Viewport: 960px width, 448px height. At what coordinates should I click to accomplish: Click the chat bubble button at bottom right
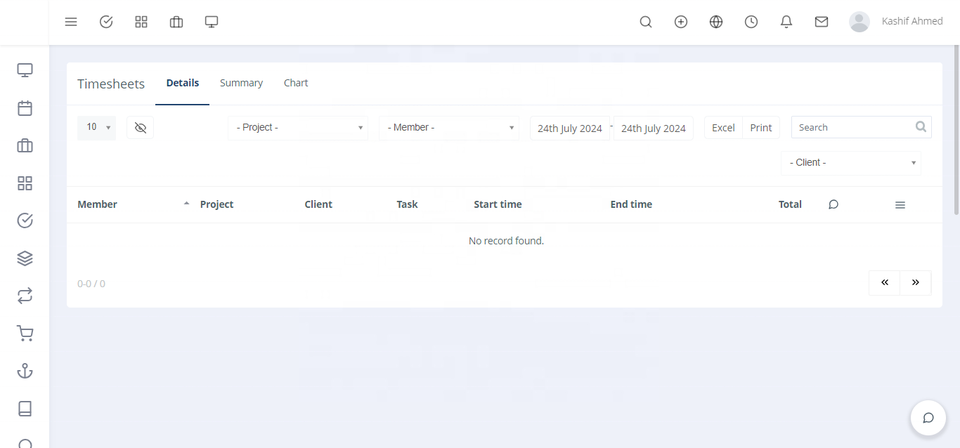tap(928, 417)
